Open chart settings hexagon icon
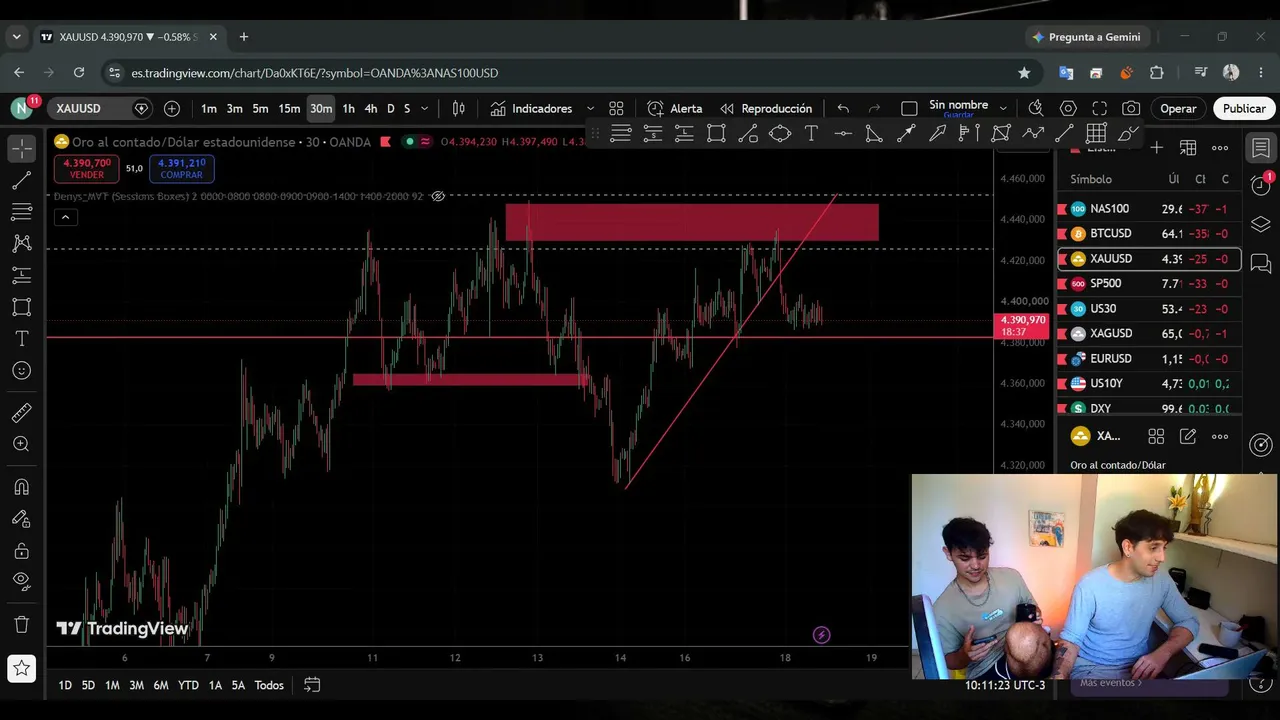The height and width of the screenshot is (720, 1280). pos(1068,108)
